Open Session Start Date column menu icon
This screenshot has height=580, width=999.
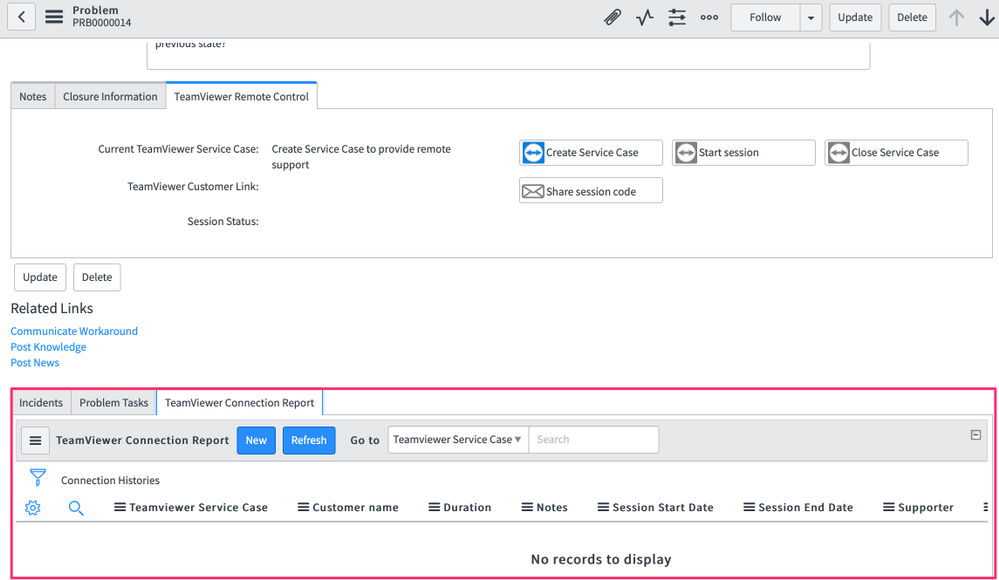603,507
